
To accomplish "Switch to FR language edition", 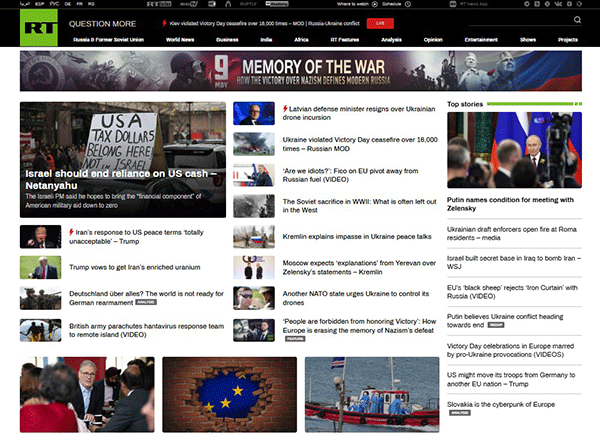I will tap(80, 4).
